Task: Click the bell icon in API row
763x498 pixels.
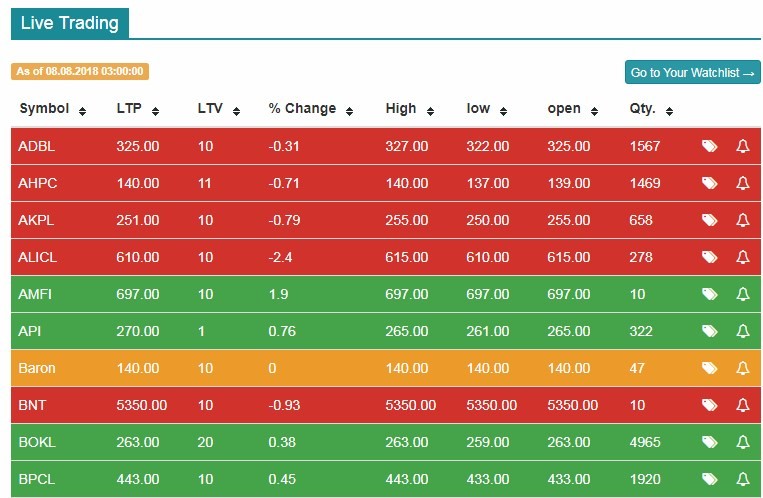Action: point(742,331)
